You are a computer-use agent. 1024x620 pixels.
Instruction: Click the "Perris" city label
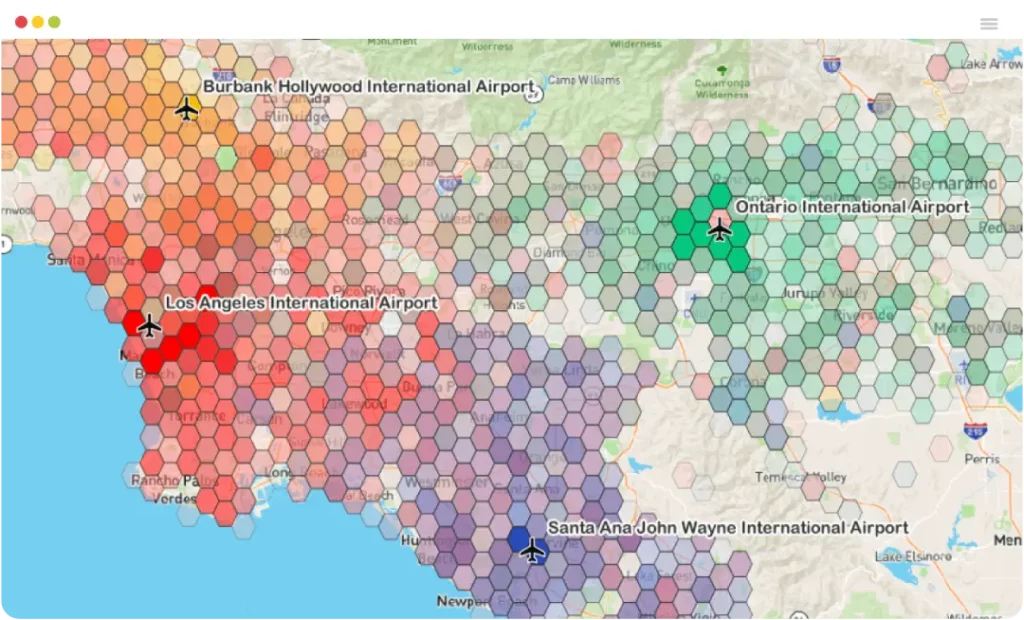click(x=982, y=459)
